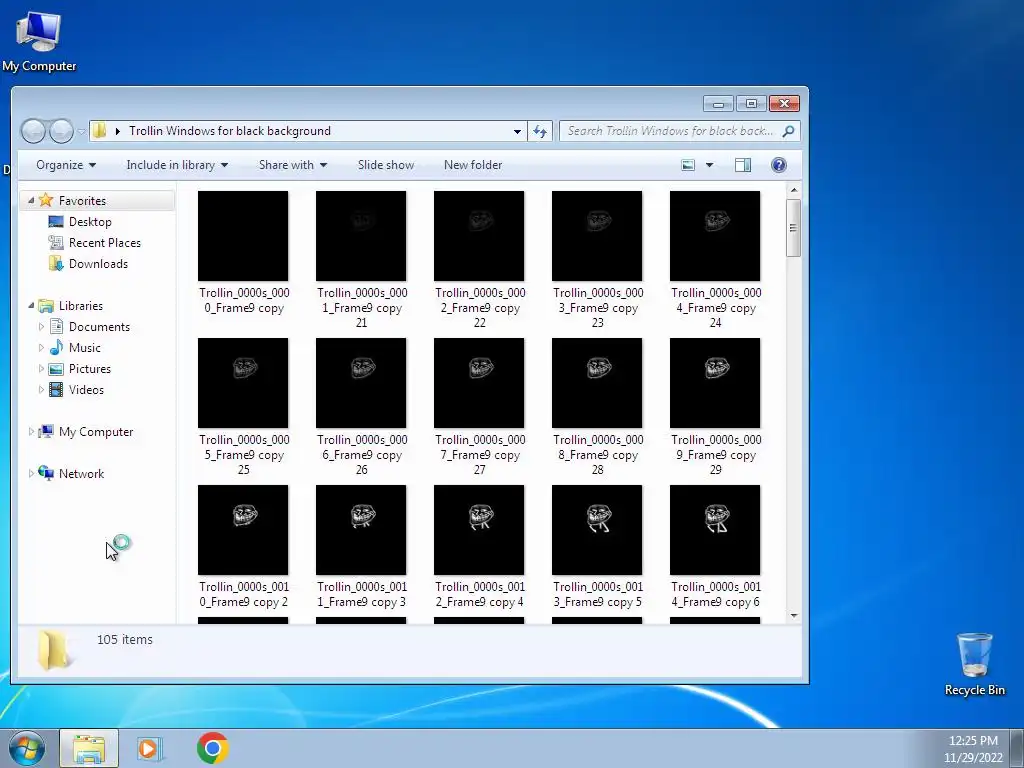Select the Downloads folder icon
The width and height of the screenshot is (1024, 768).
(x=56, y=264)
